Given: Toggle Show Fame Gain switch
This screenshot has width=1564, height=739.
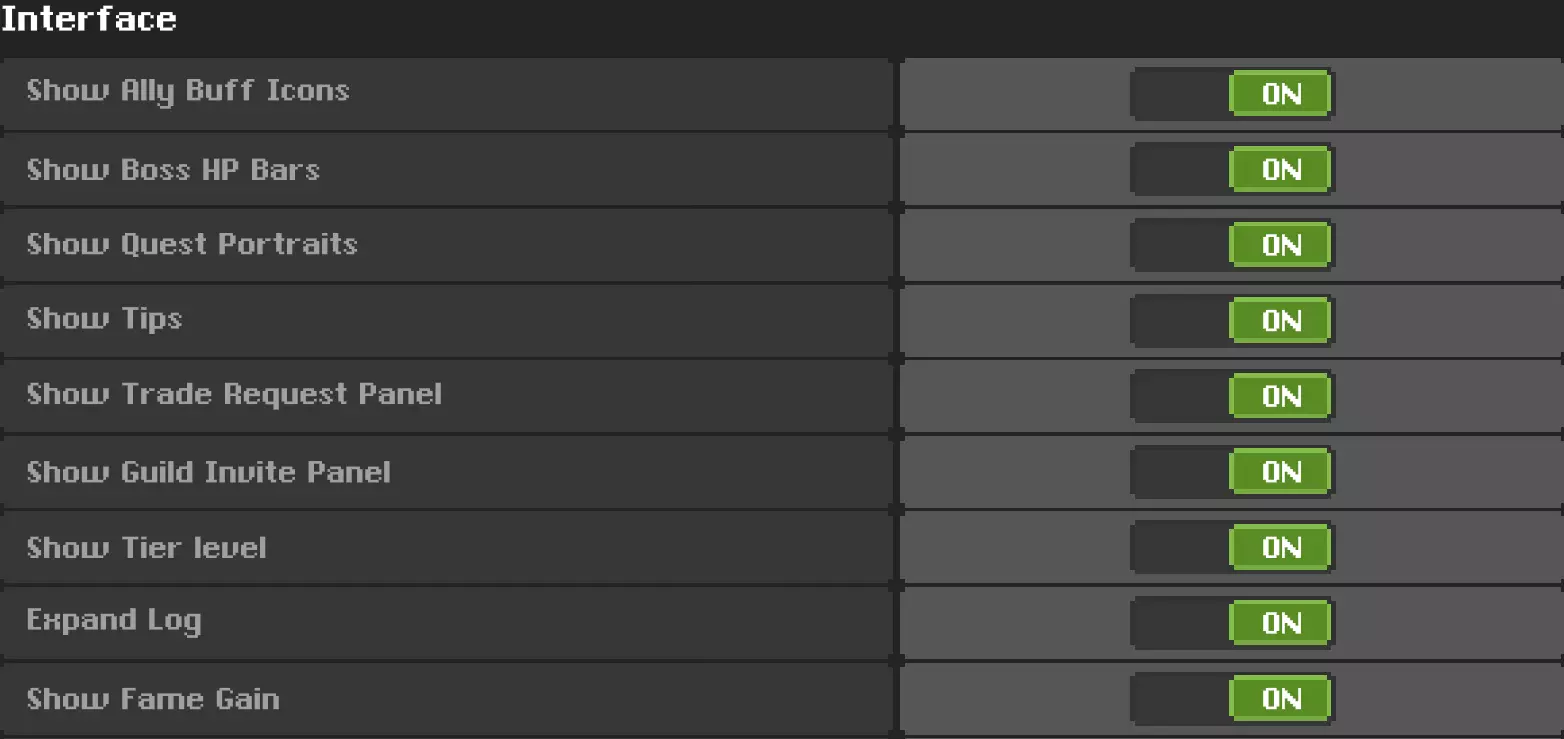Looking at the screenshot, I should [x=1232, y=698].
